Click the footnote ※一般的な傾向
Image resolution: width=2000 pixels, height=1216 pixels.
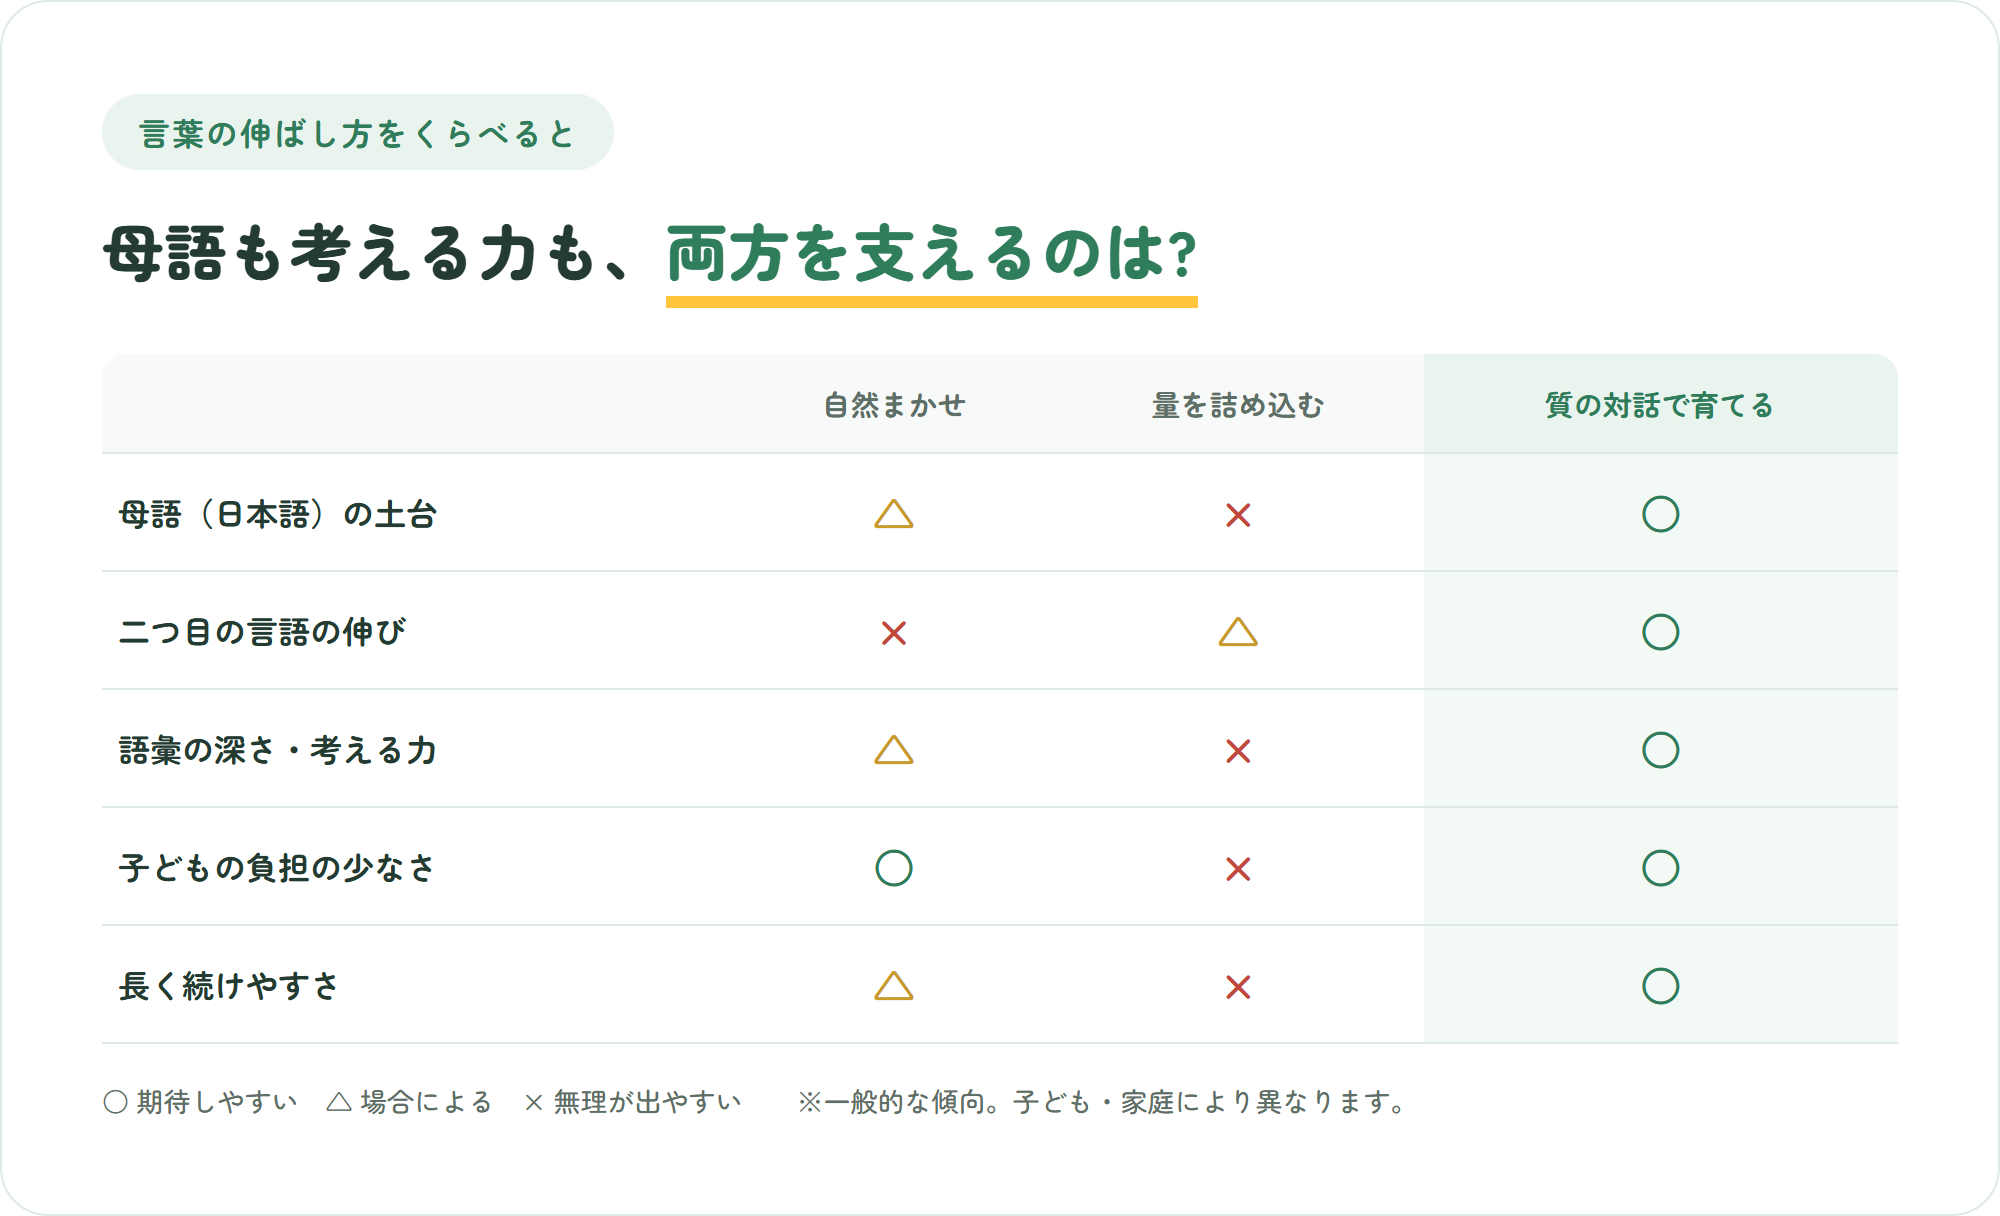(1103, 1102)
